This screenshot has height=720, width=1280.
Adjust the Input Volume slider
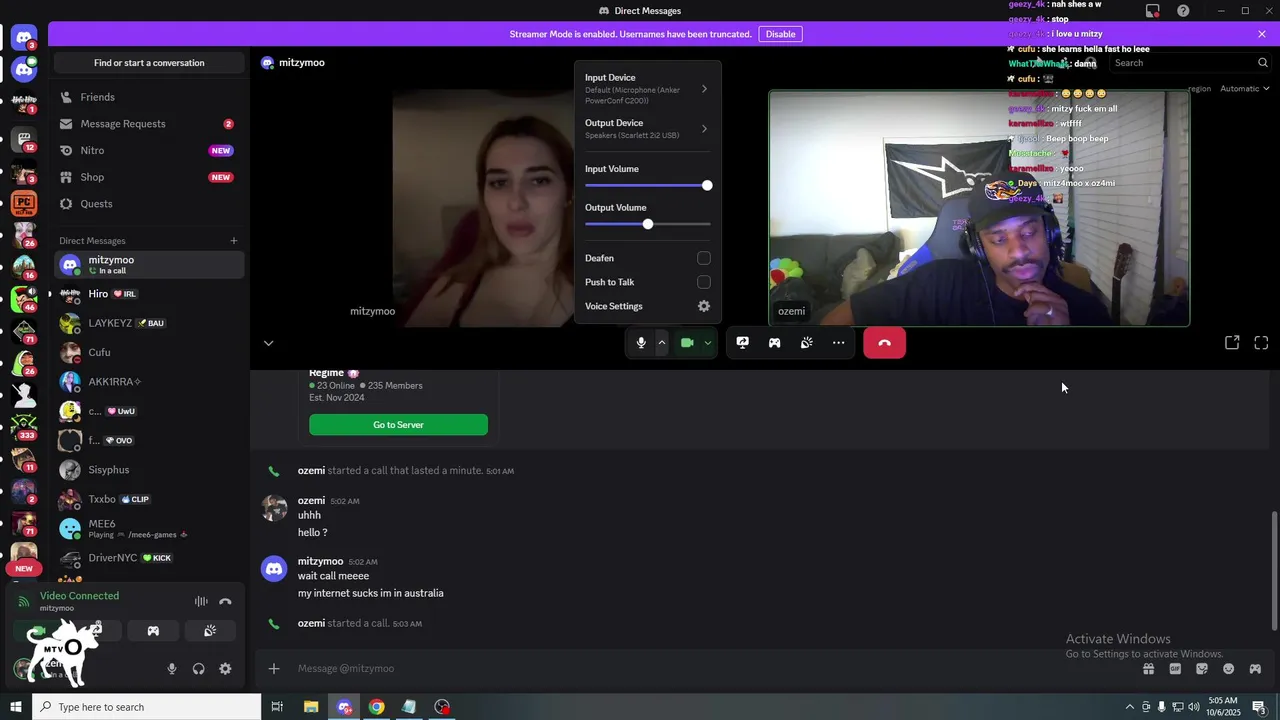click(x=647, y=186)
